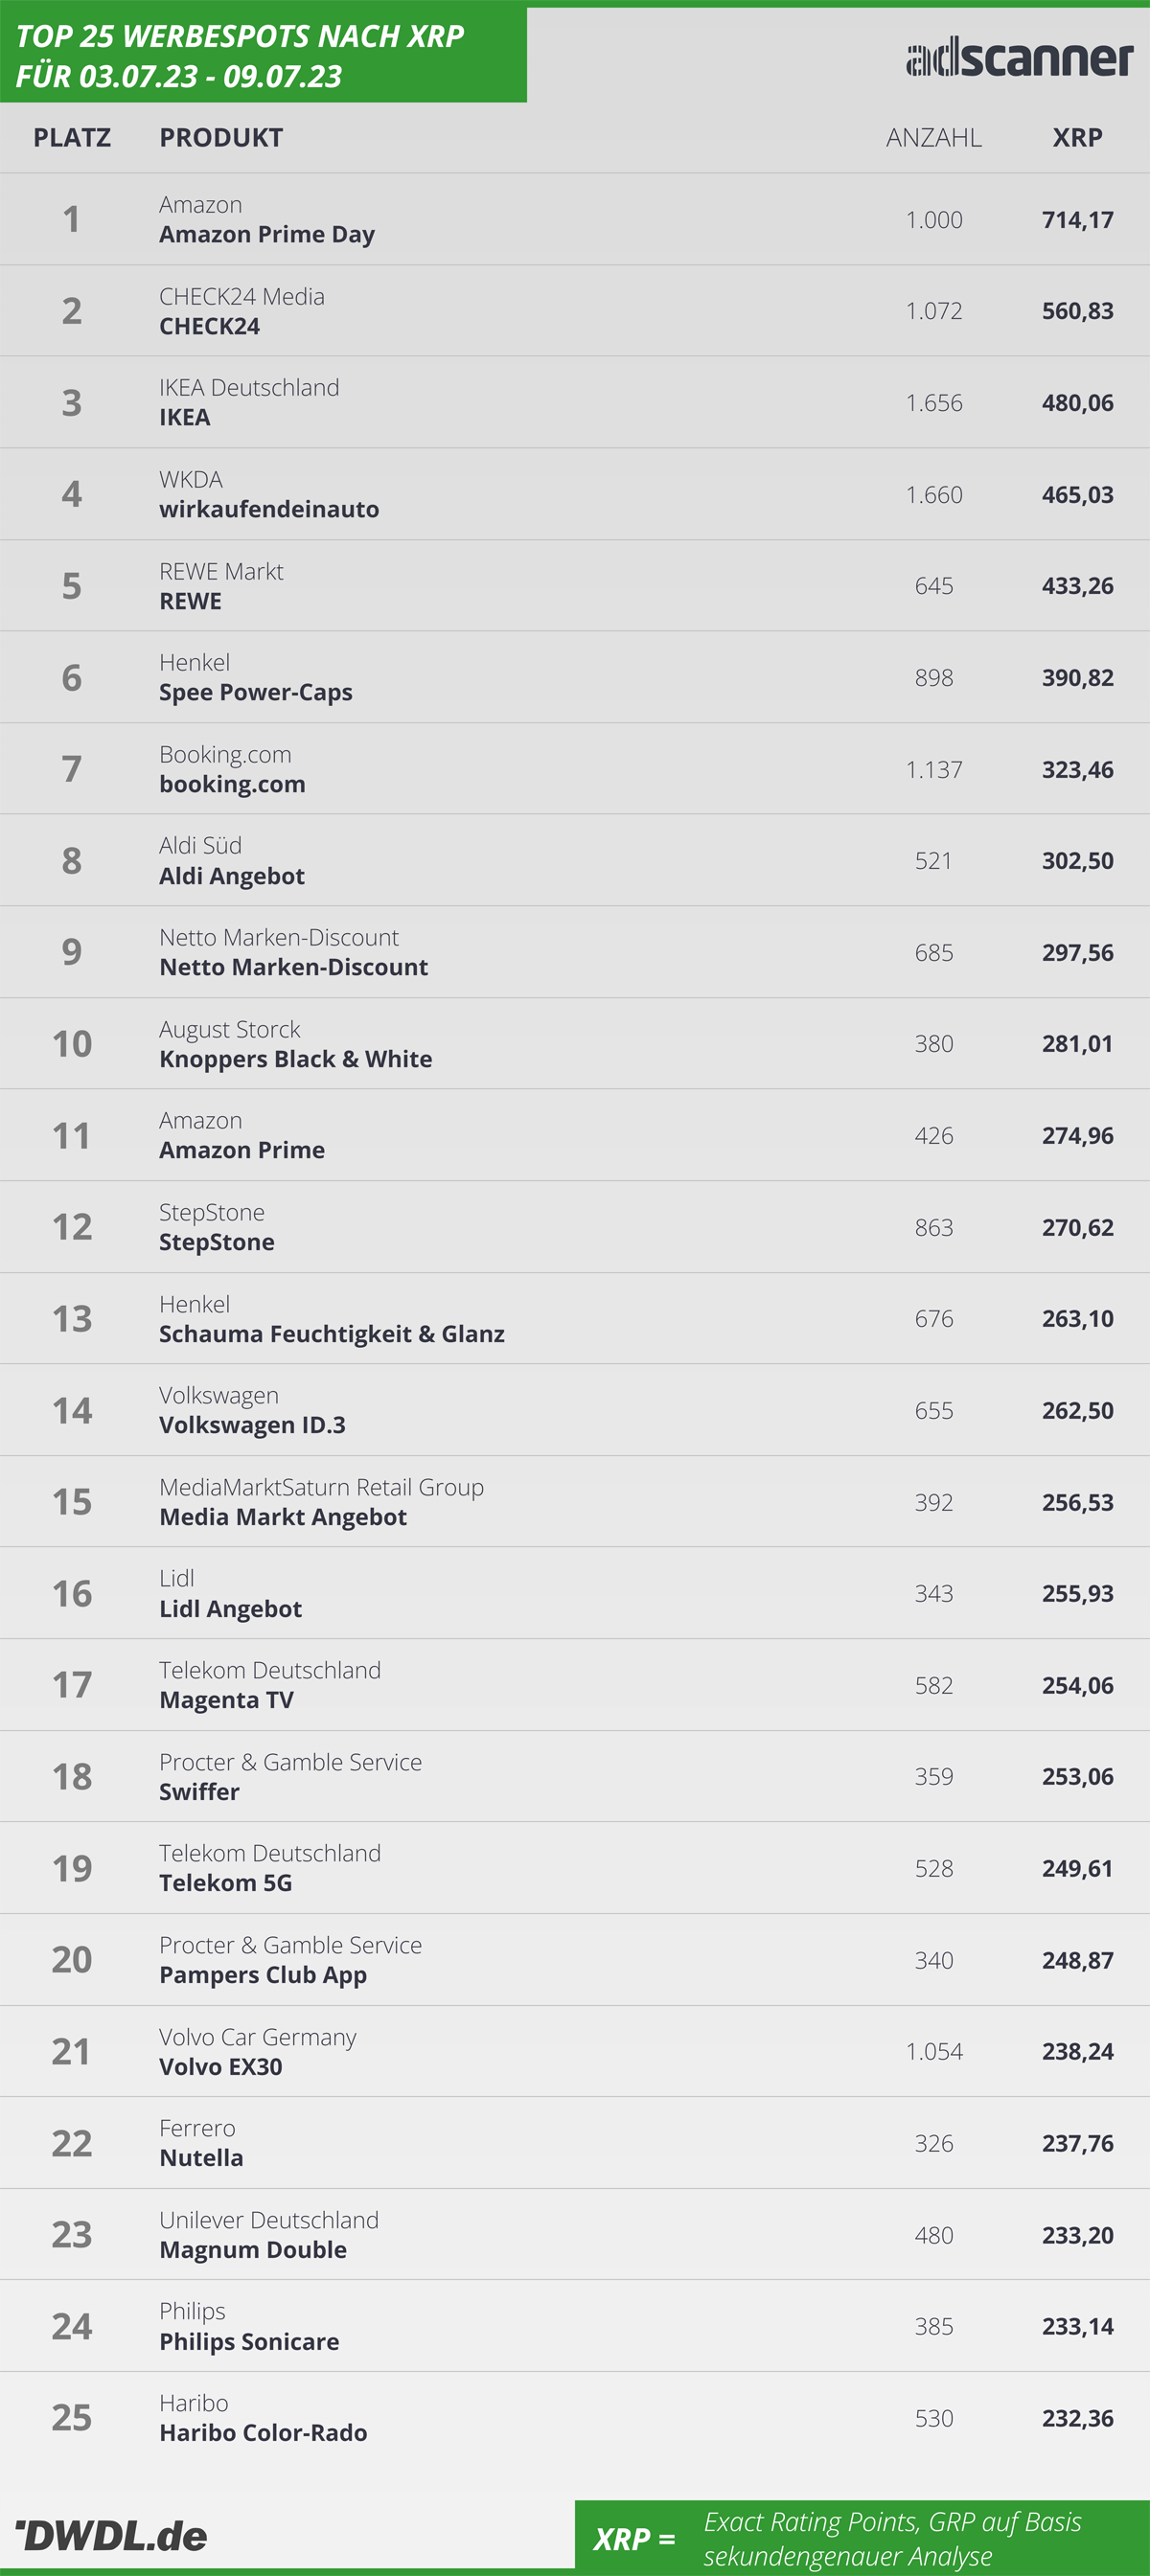Select the PLATZ column header
Image resolution: width=1150 pixels, height=2576 pixels.
coord(72,137)
